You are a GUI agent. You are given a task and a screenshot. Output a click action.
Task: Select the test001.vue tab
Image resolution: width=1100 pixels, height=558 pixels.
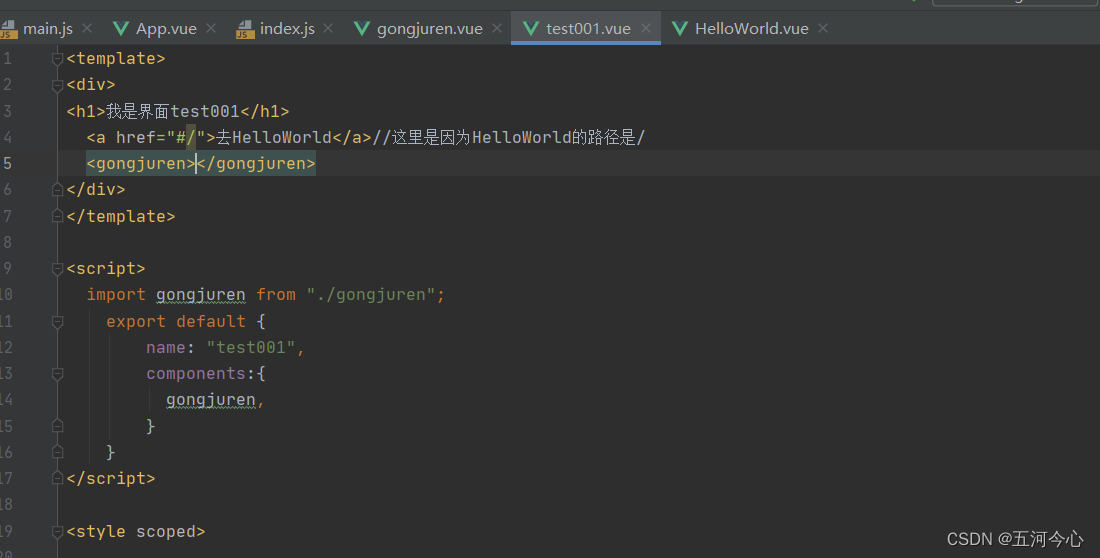tap(587, 29)
